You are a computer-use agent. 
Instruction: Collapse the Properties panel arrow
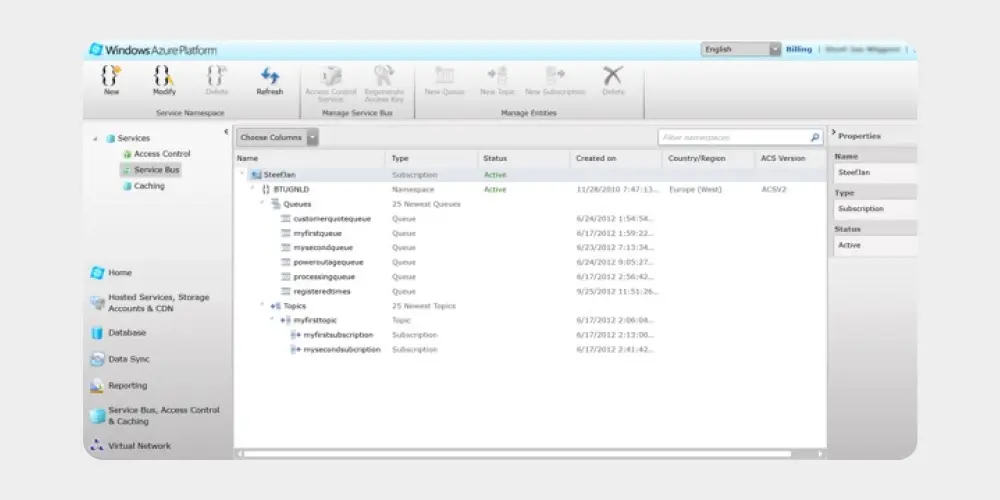coord(834,133)
